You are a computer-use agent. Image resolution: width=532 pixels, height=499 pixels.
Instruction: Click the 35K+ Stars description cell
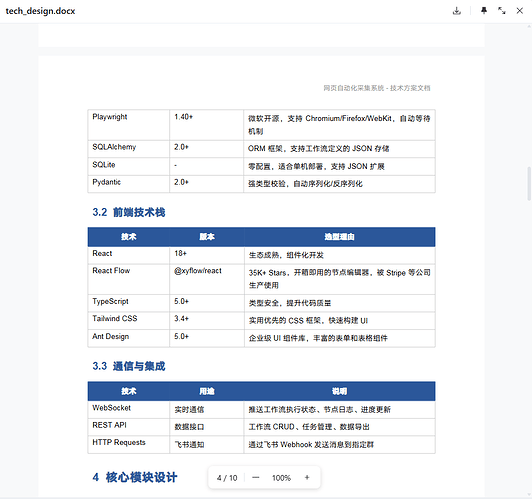(x=340, y=279)
